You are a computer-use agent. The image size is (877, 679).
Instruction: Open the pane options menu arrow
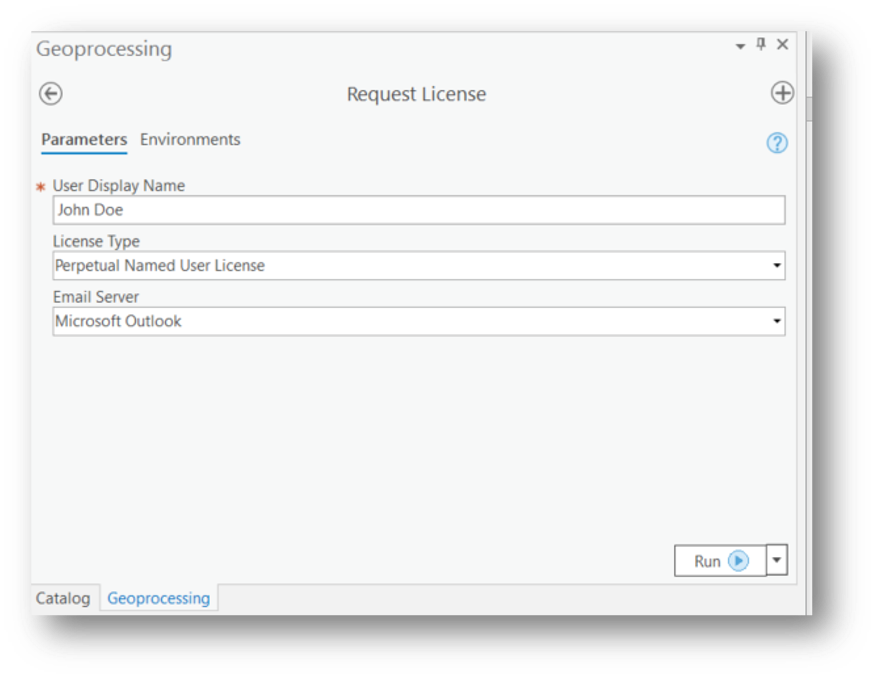(741, 46)
